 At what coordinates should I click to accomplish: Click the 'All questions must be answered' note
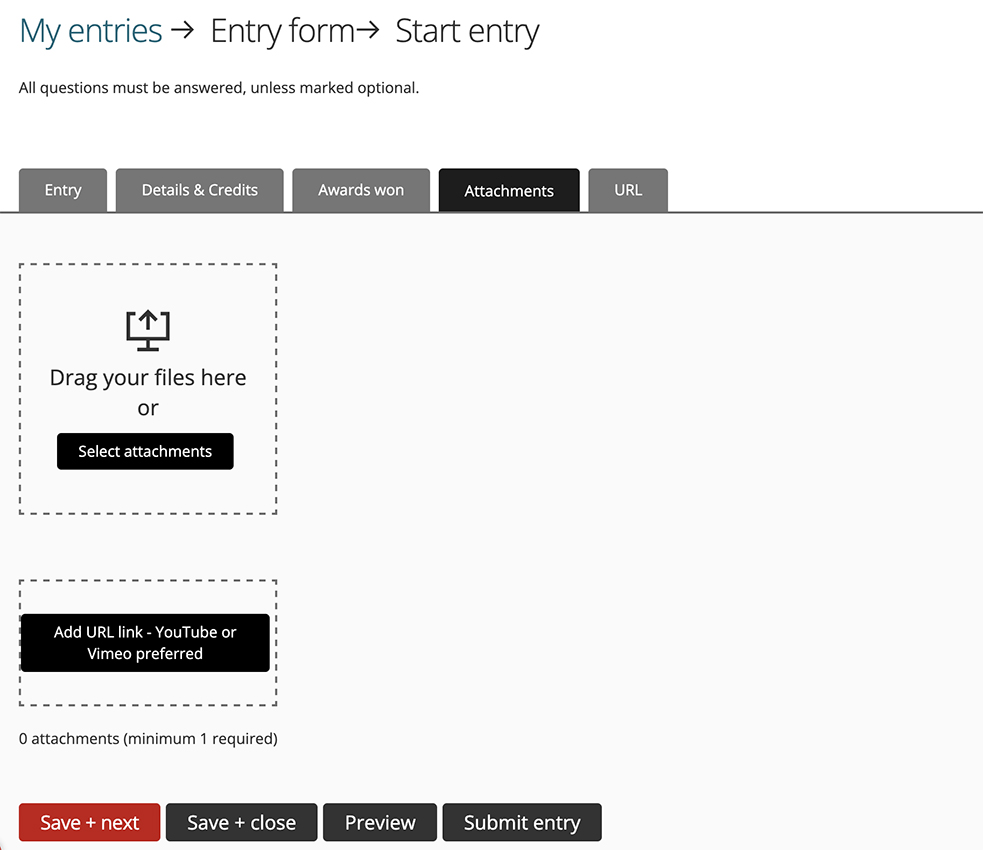click(x=219, y=88)
